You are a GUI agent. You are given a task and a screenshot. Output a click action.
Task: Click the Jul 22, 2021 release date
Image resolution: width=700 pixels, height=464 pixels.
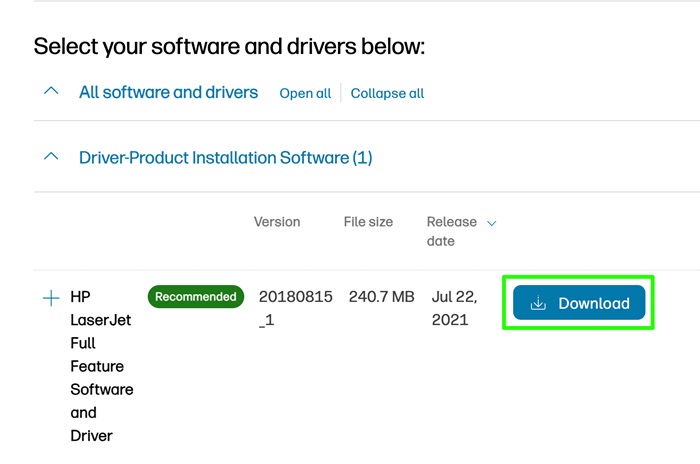(x=454, y=308)
